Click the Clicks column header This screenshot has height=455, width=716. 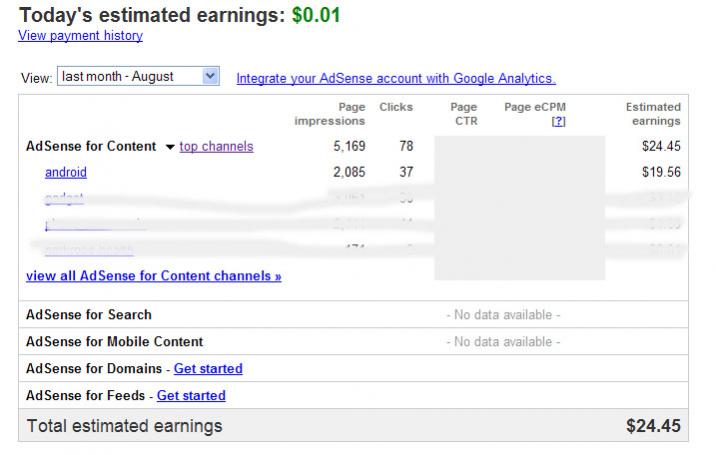(396, 107)
